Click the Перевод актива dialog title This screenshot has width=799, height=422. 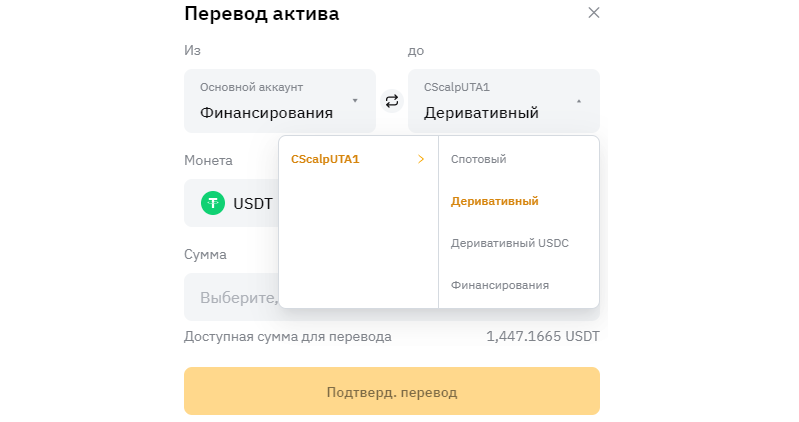point(262,14)
